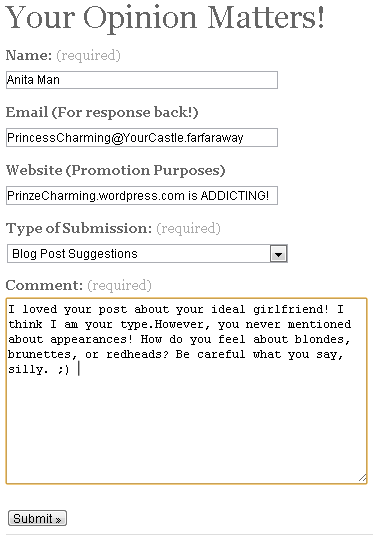
Task: Click the Email field with PrincessCharming address
Action: (x=142, y=137)
